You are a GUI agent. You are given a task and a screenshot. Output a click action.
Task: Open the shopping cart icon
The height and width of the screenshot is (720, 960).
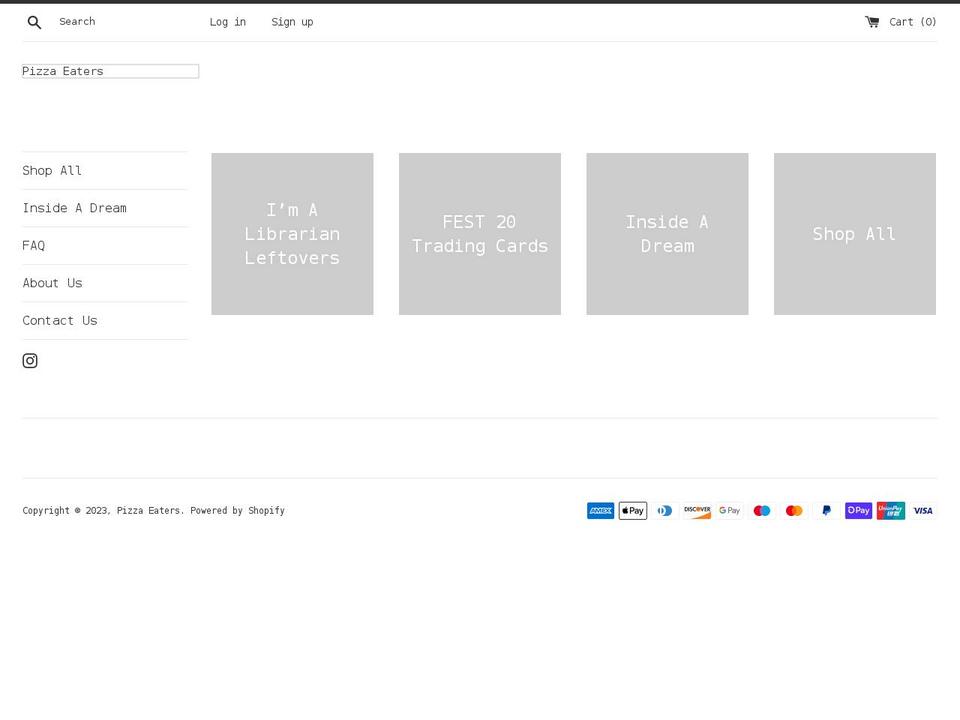point(872,22)
